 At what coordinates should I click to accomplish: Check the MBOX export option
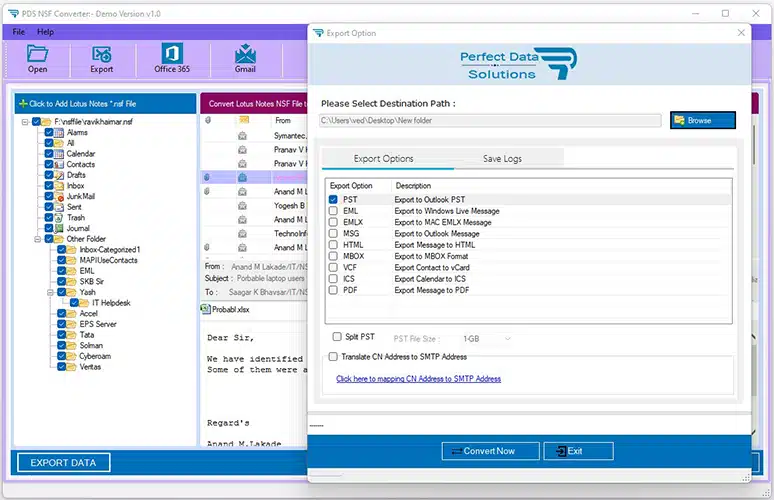tap(333, 256)
